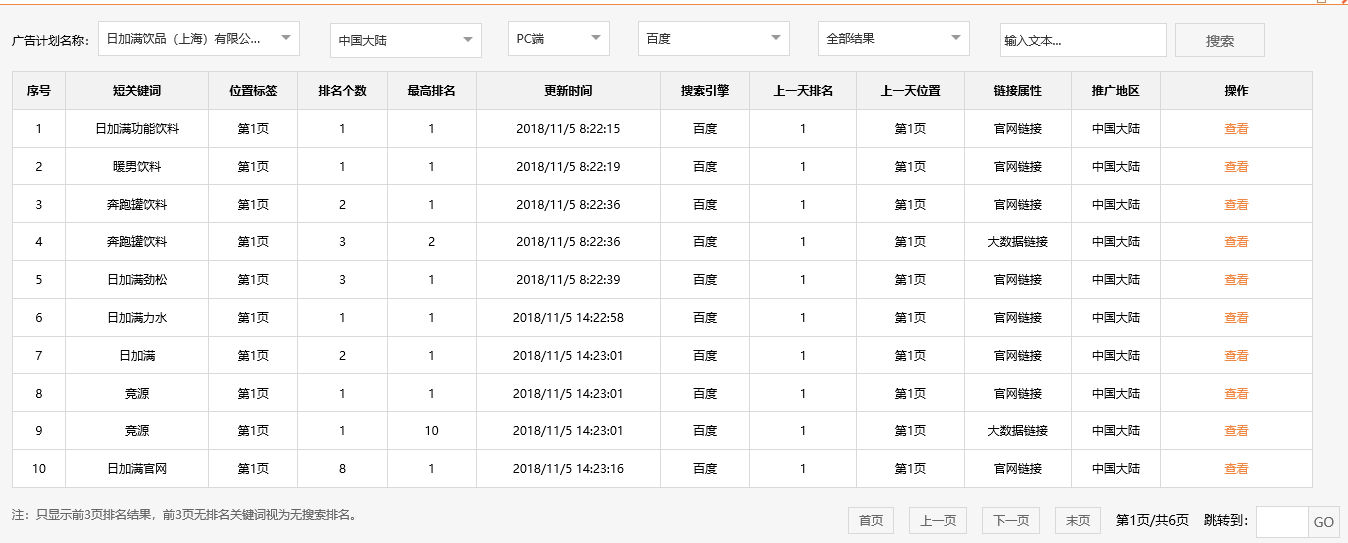Select keyword cell 日加满官网

pos(137,469)
